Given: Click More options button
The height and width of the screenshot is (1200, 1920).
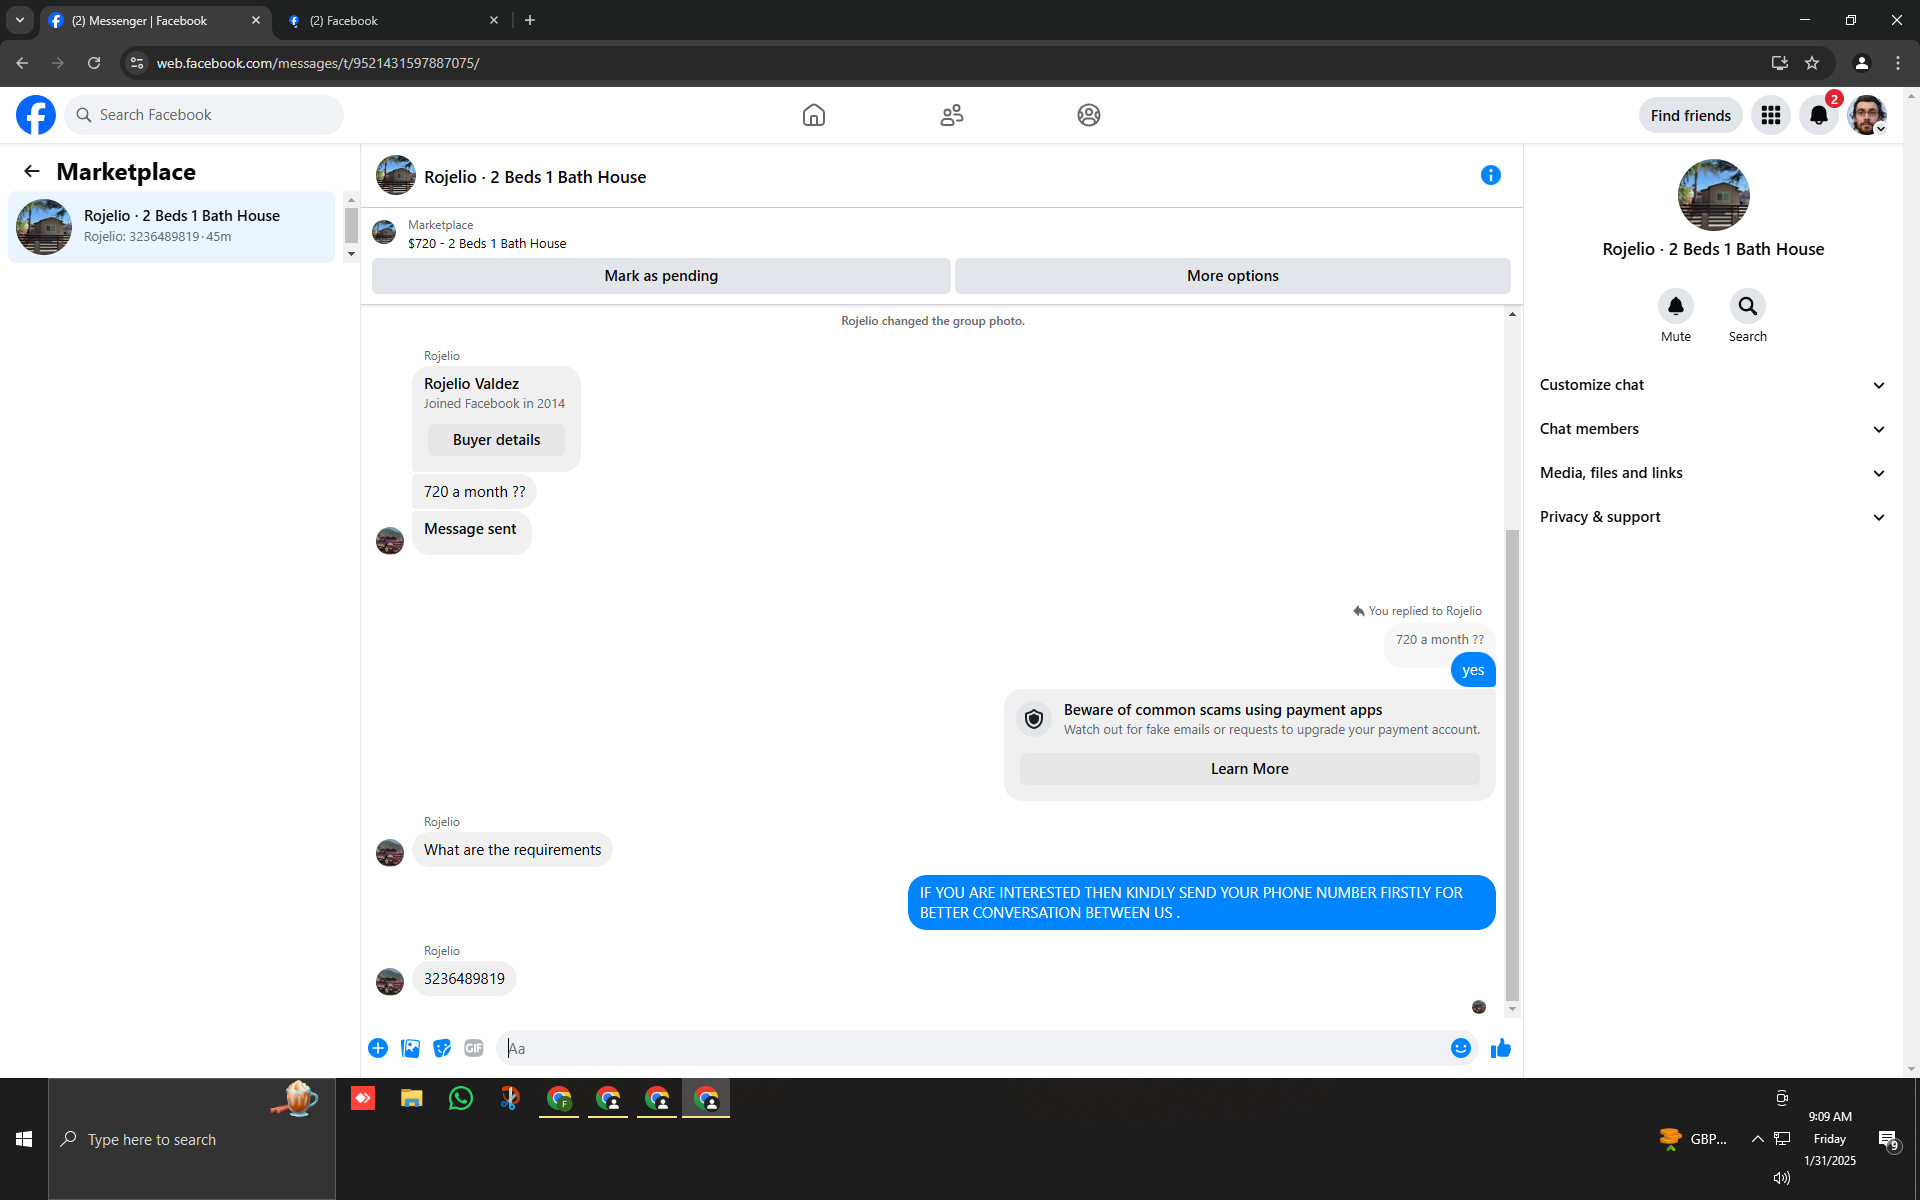Looking at the screenshot, I should coord(1233,276).
